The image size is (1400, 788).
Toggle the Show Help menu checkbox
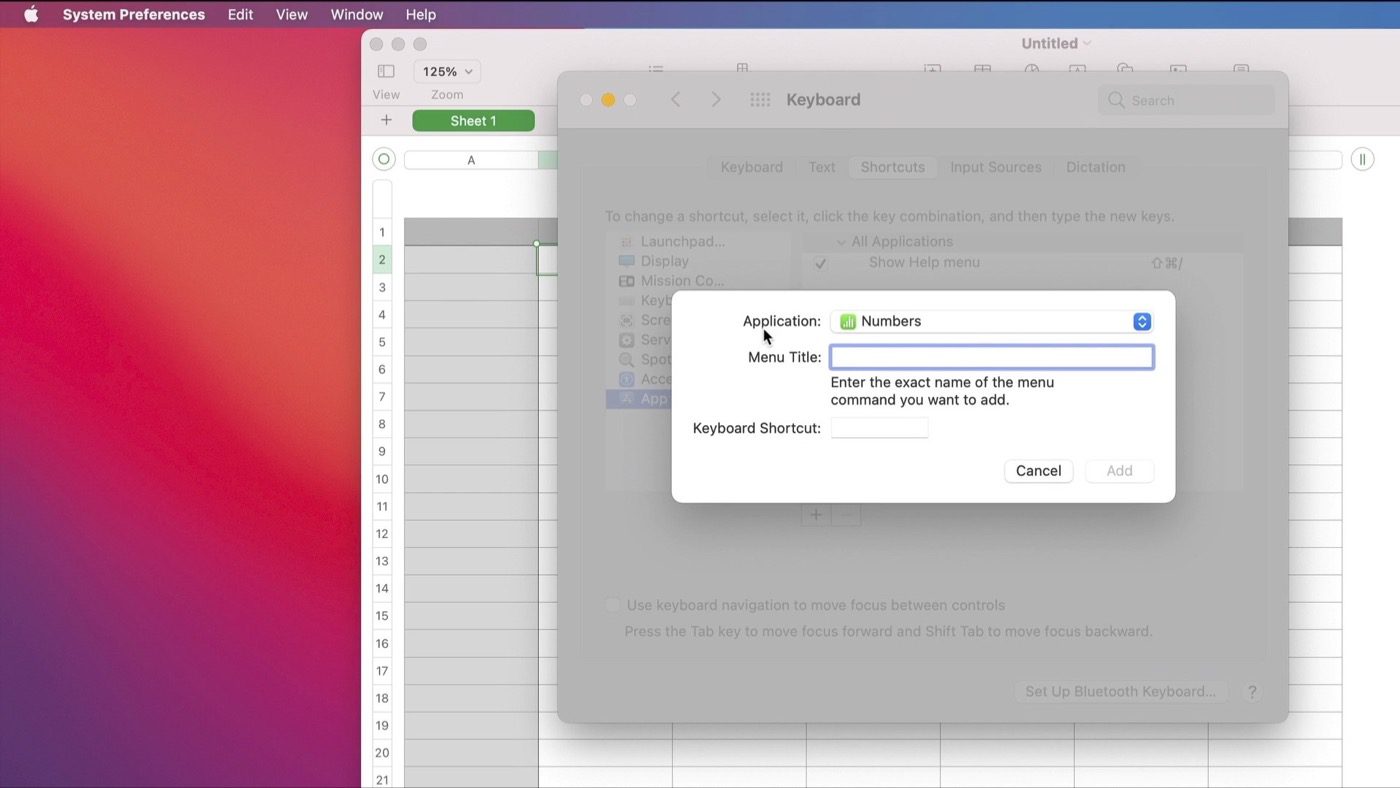click(820, 263)
